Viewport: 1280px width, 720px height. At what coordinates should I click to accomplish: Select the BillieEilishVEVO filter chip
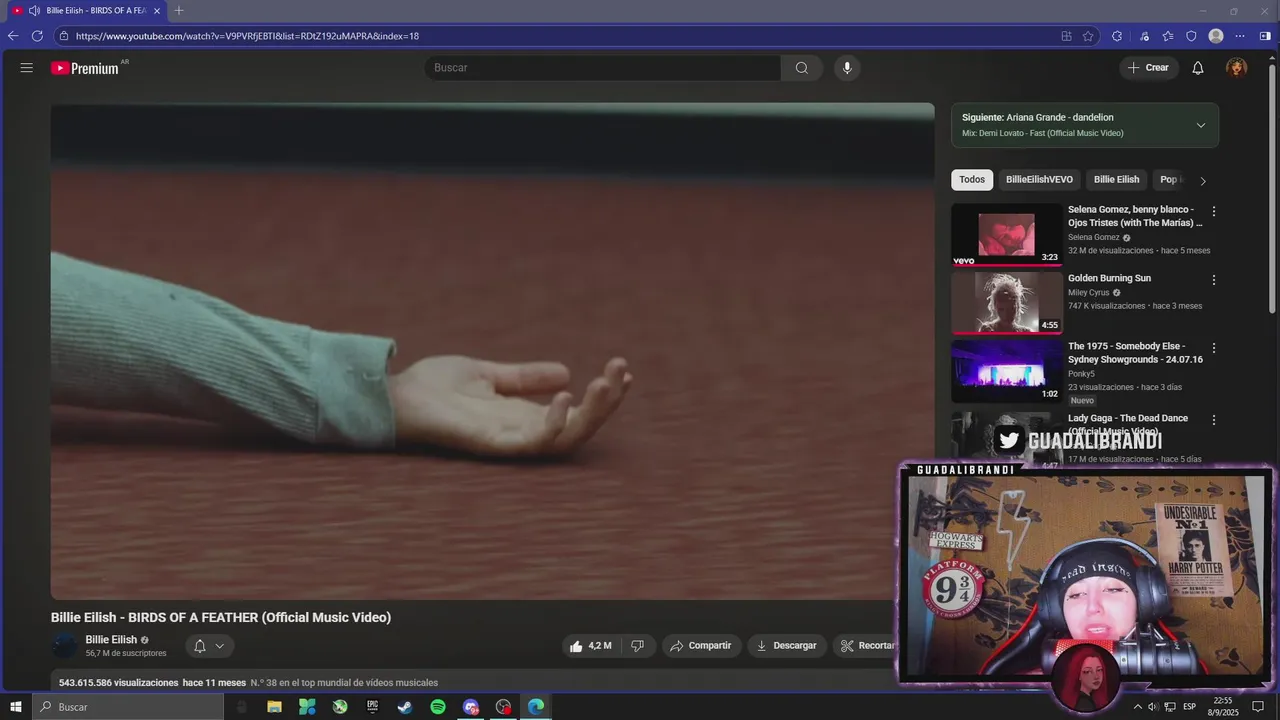tap(1039, 180)
